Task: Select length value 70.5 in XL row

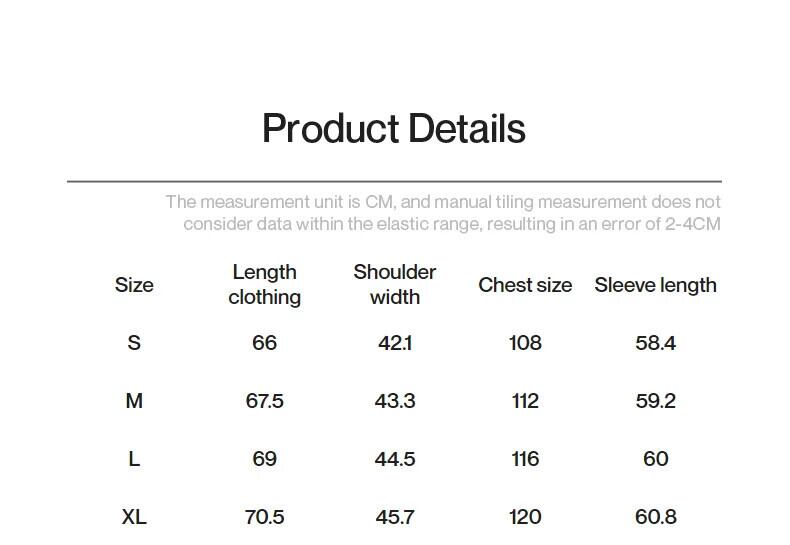Action: [264, 517]
